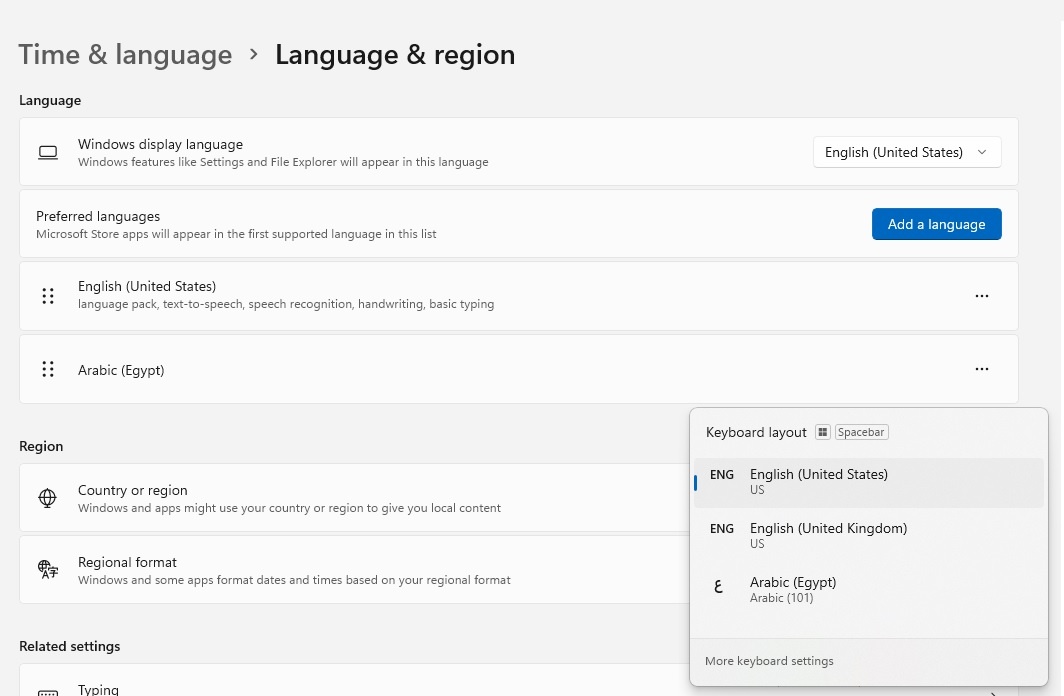
Task: Click the globe icon next to Country or region
Action: 48,498
